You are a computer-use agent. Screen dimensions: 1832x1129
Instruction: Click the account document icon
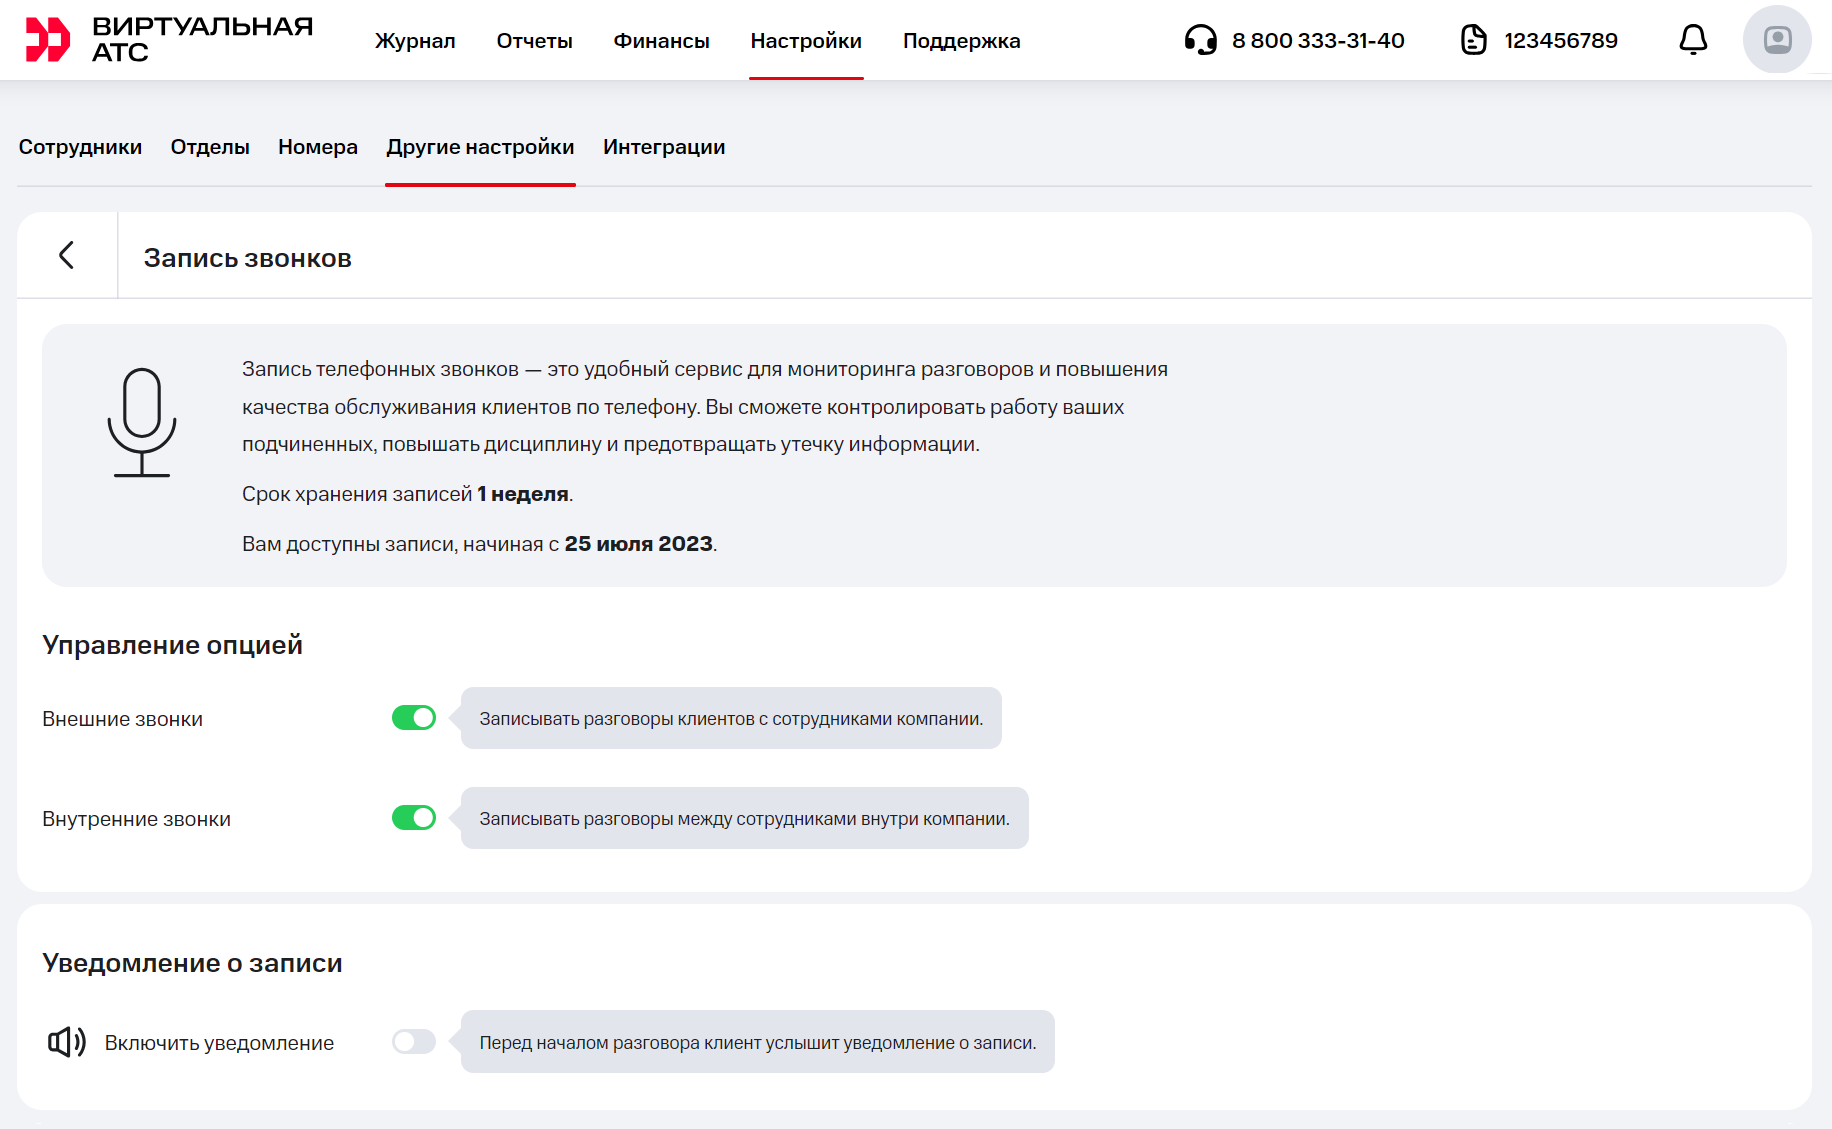tap(1473, 40)
